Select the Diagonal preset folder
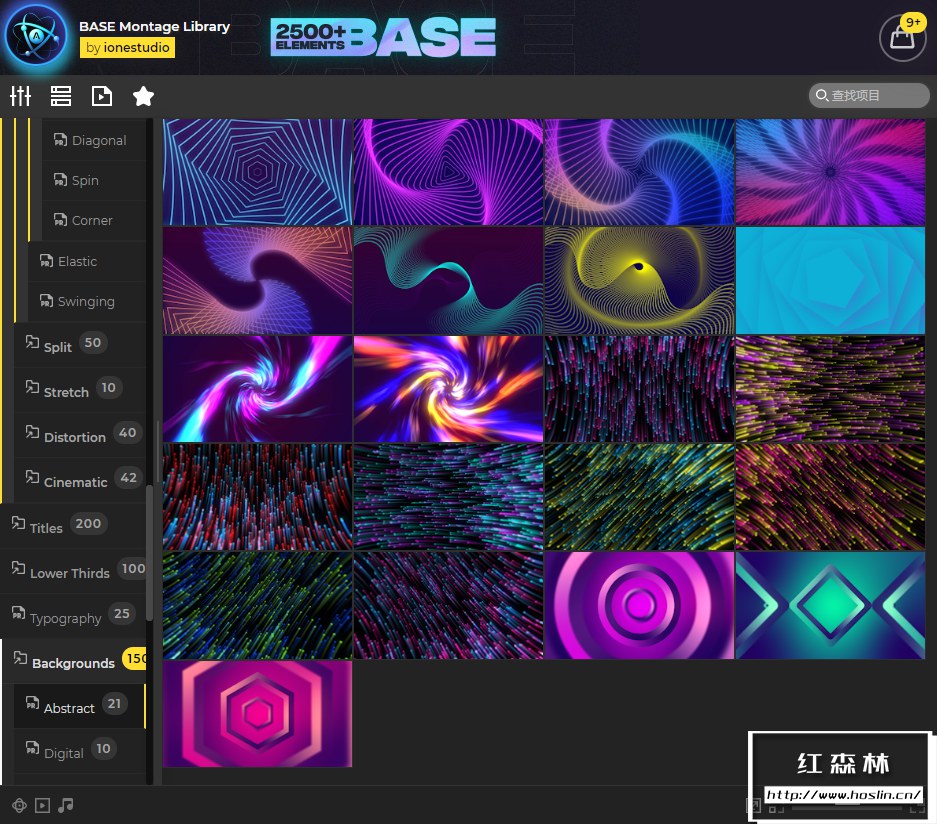The width and height of the screenshot is (937, 824). [94, 140]
